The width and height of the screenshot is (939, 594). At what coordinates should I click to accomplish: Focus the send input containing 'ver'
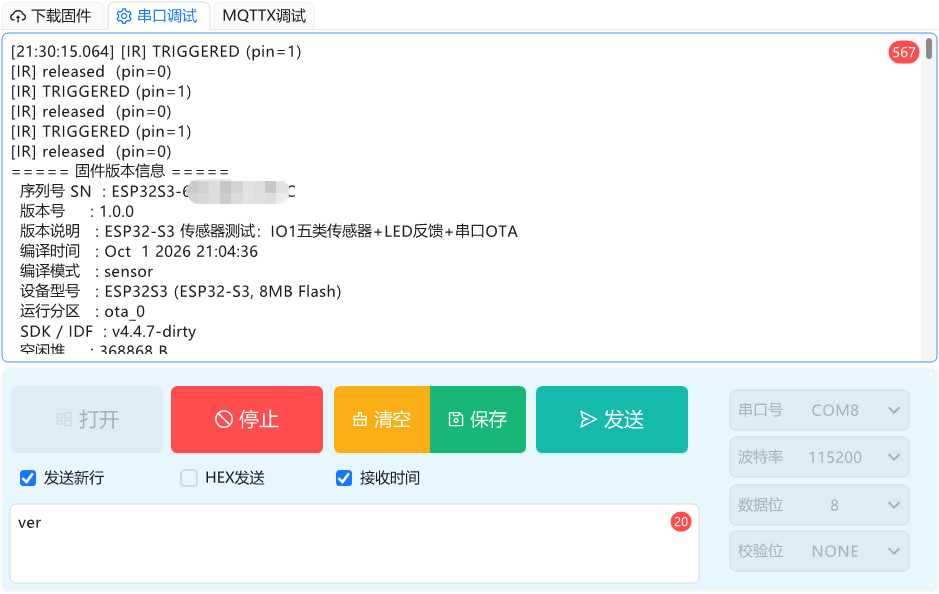point(355,543)
